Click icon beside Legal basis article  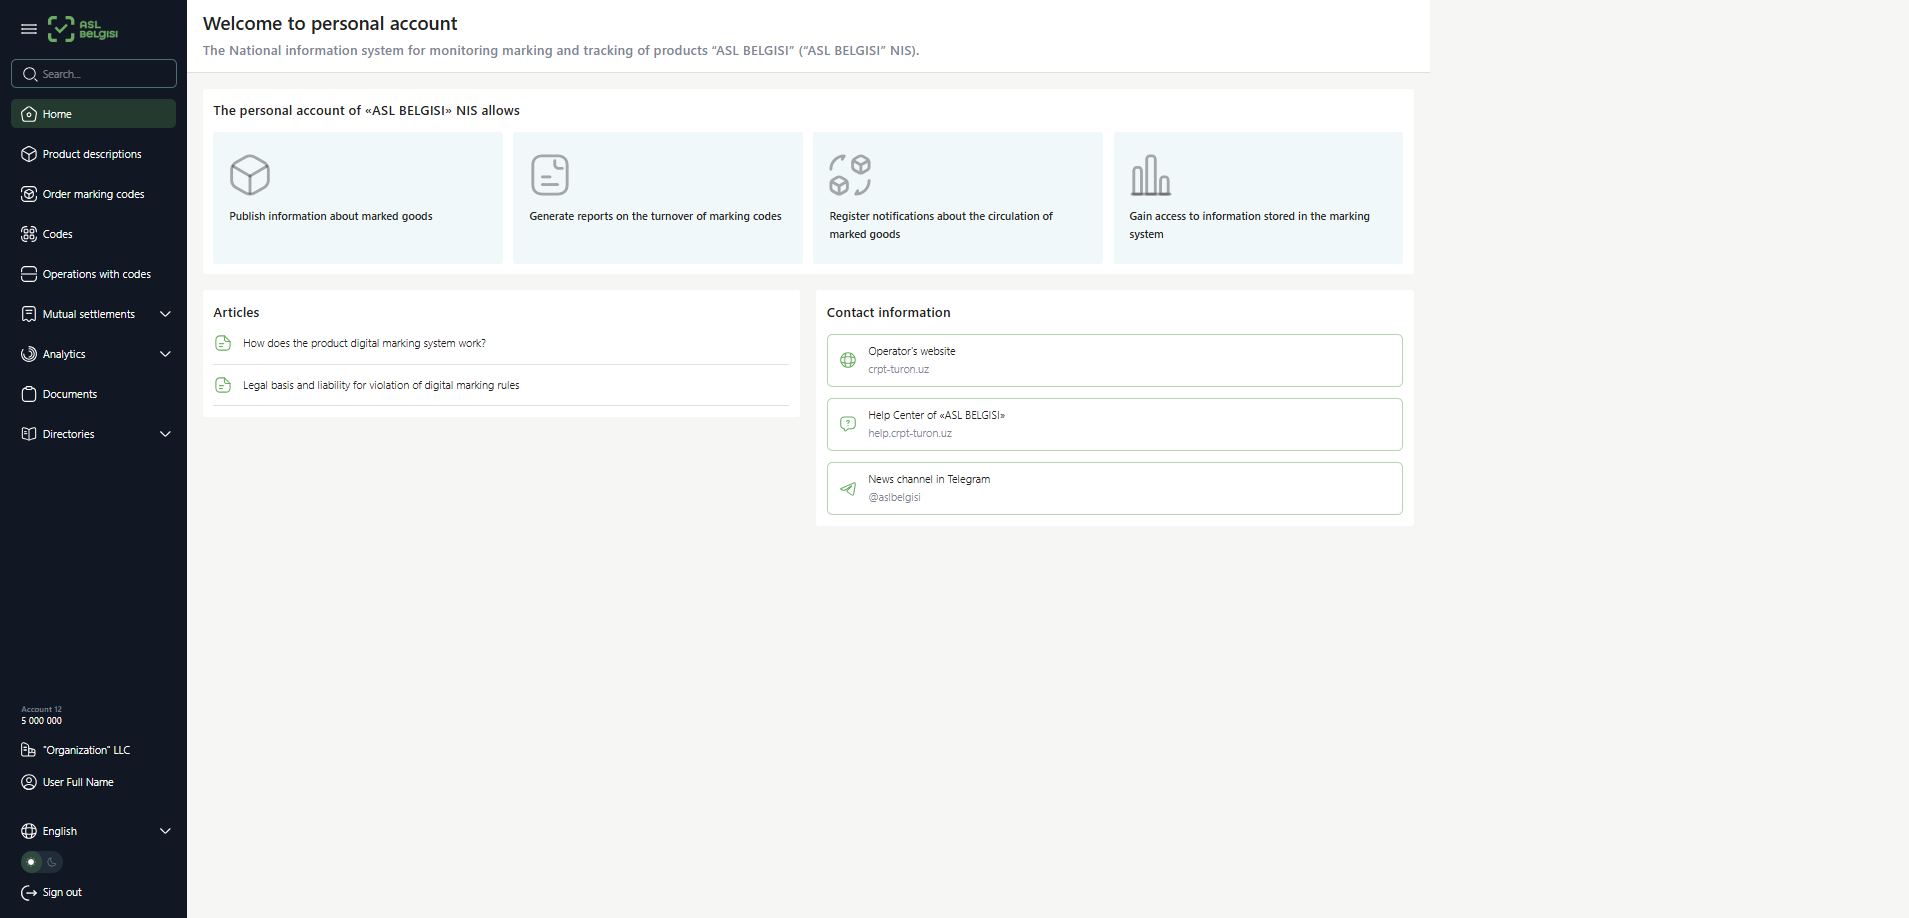click(x=223, y=385)
